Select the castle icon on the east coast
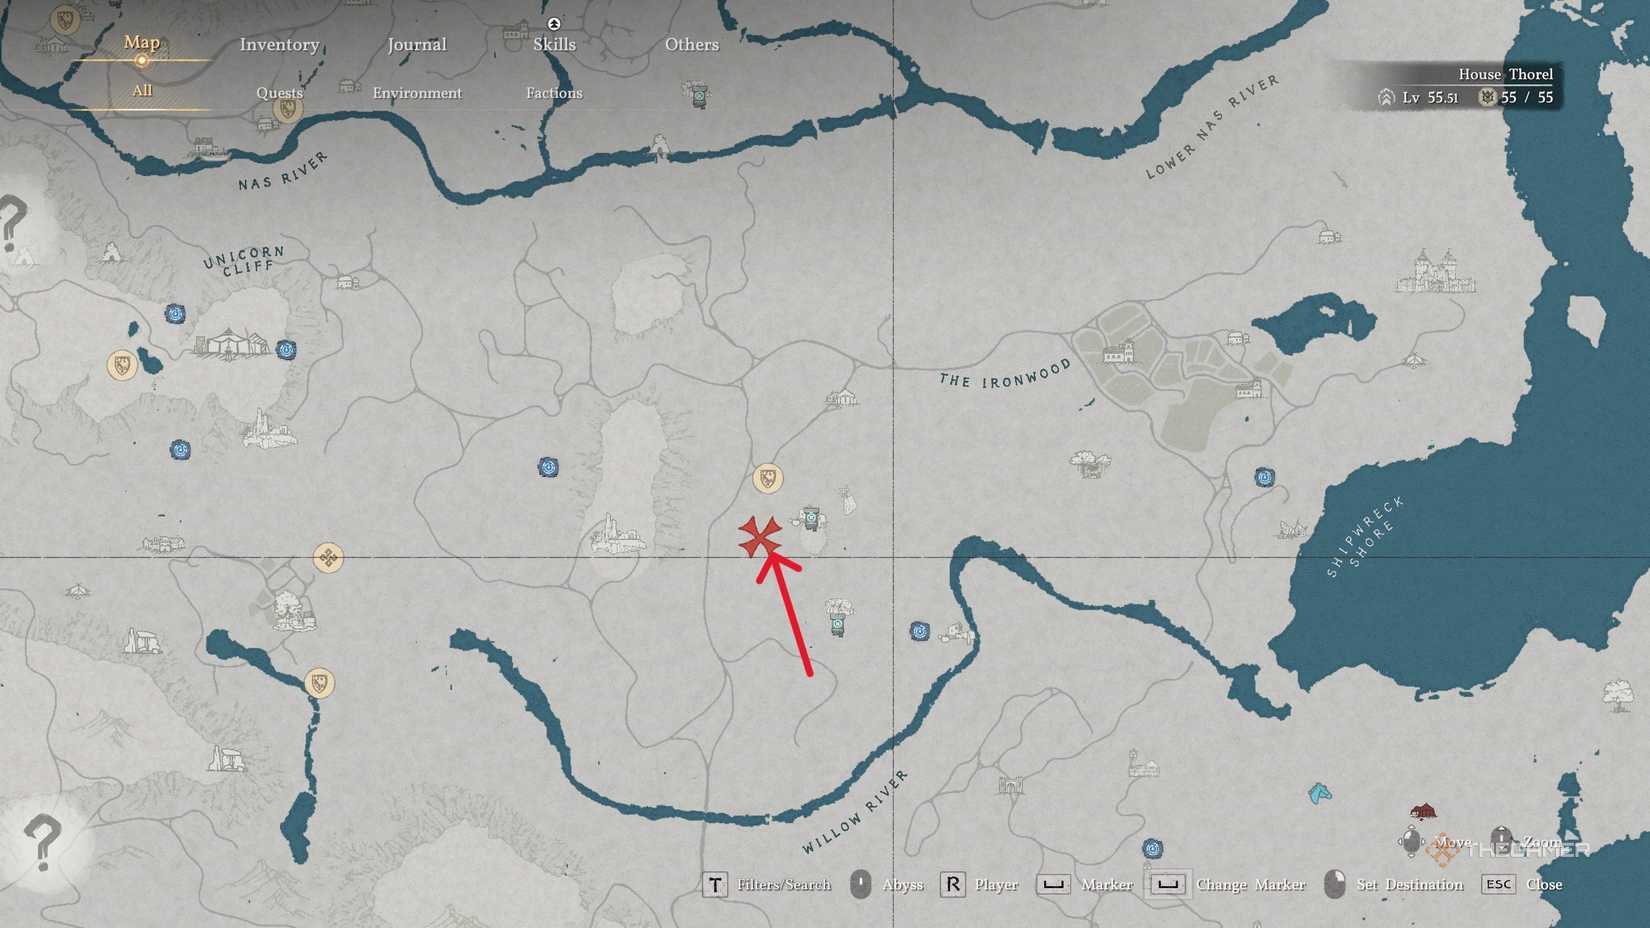 click(x=1435, y=271)
